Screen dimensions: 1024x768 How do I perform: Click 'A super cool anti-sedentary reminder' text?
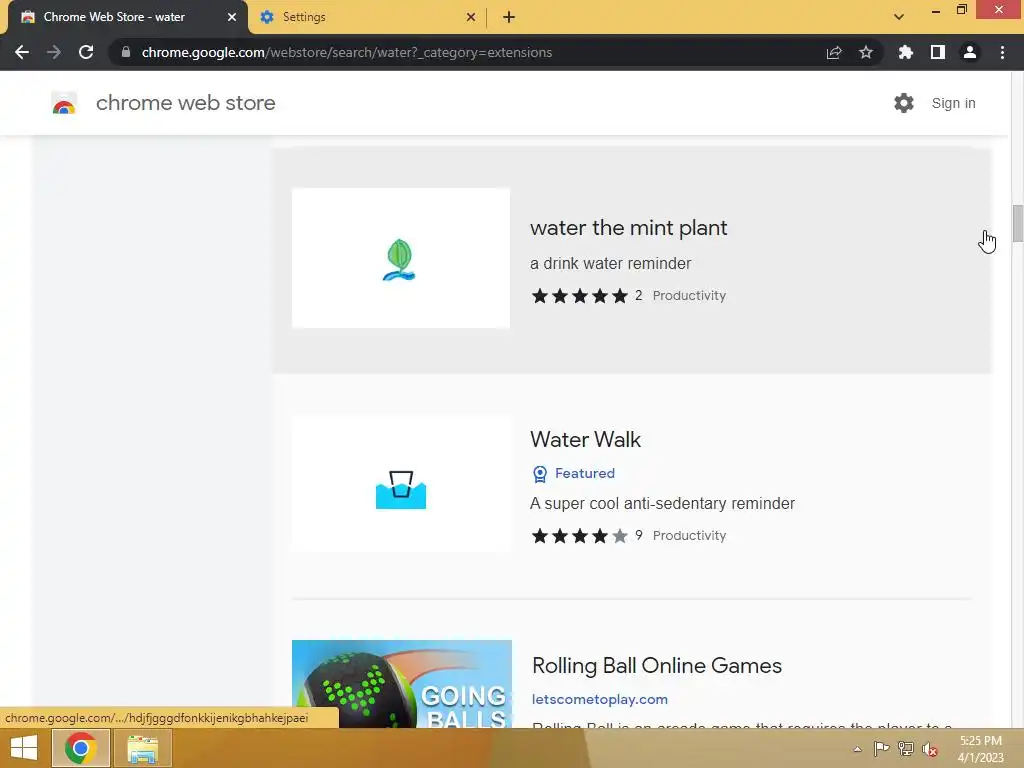point(662,504)
